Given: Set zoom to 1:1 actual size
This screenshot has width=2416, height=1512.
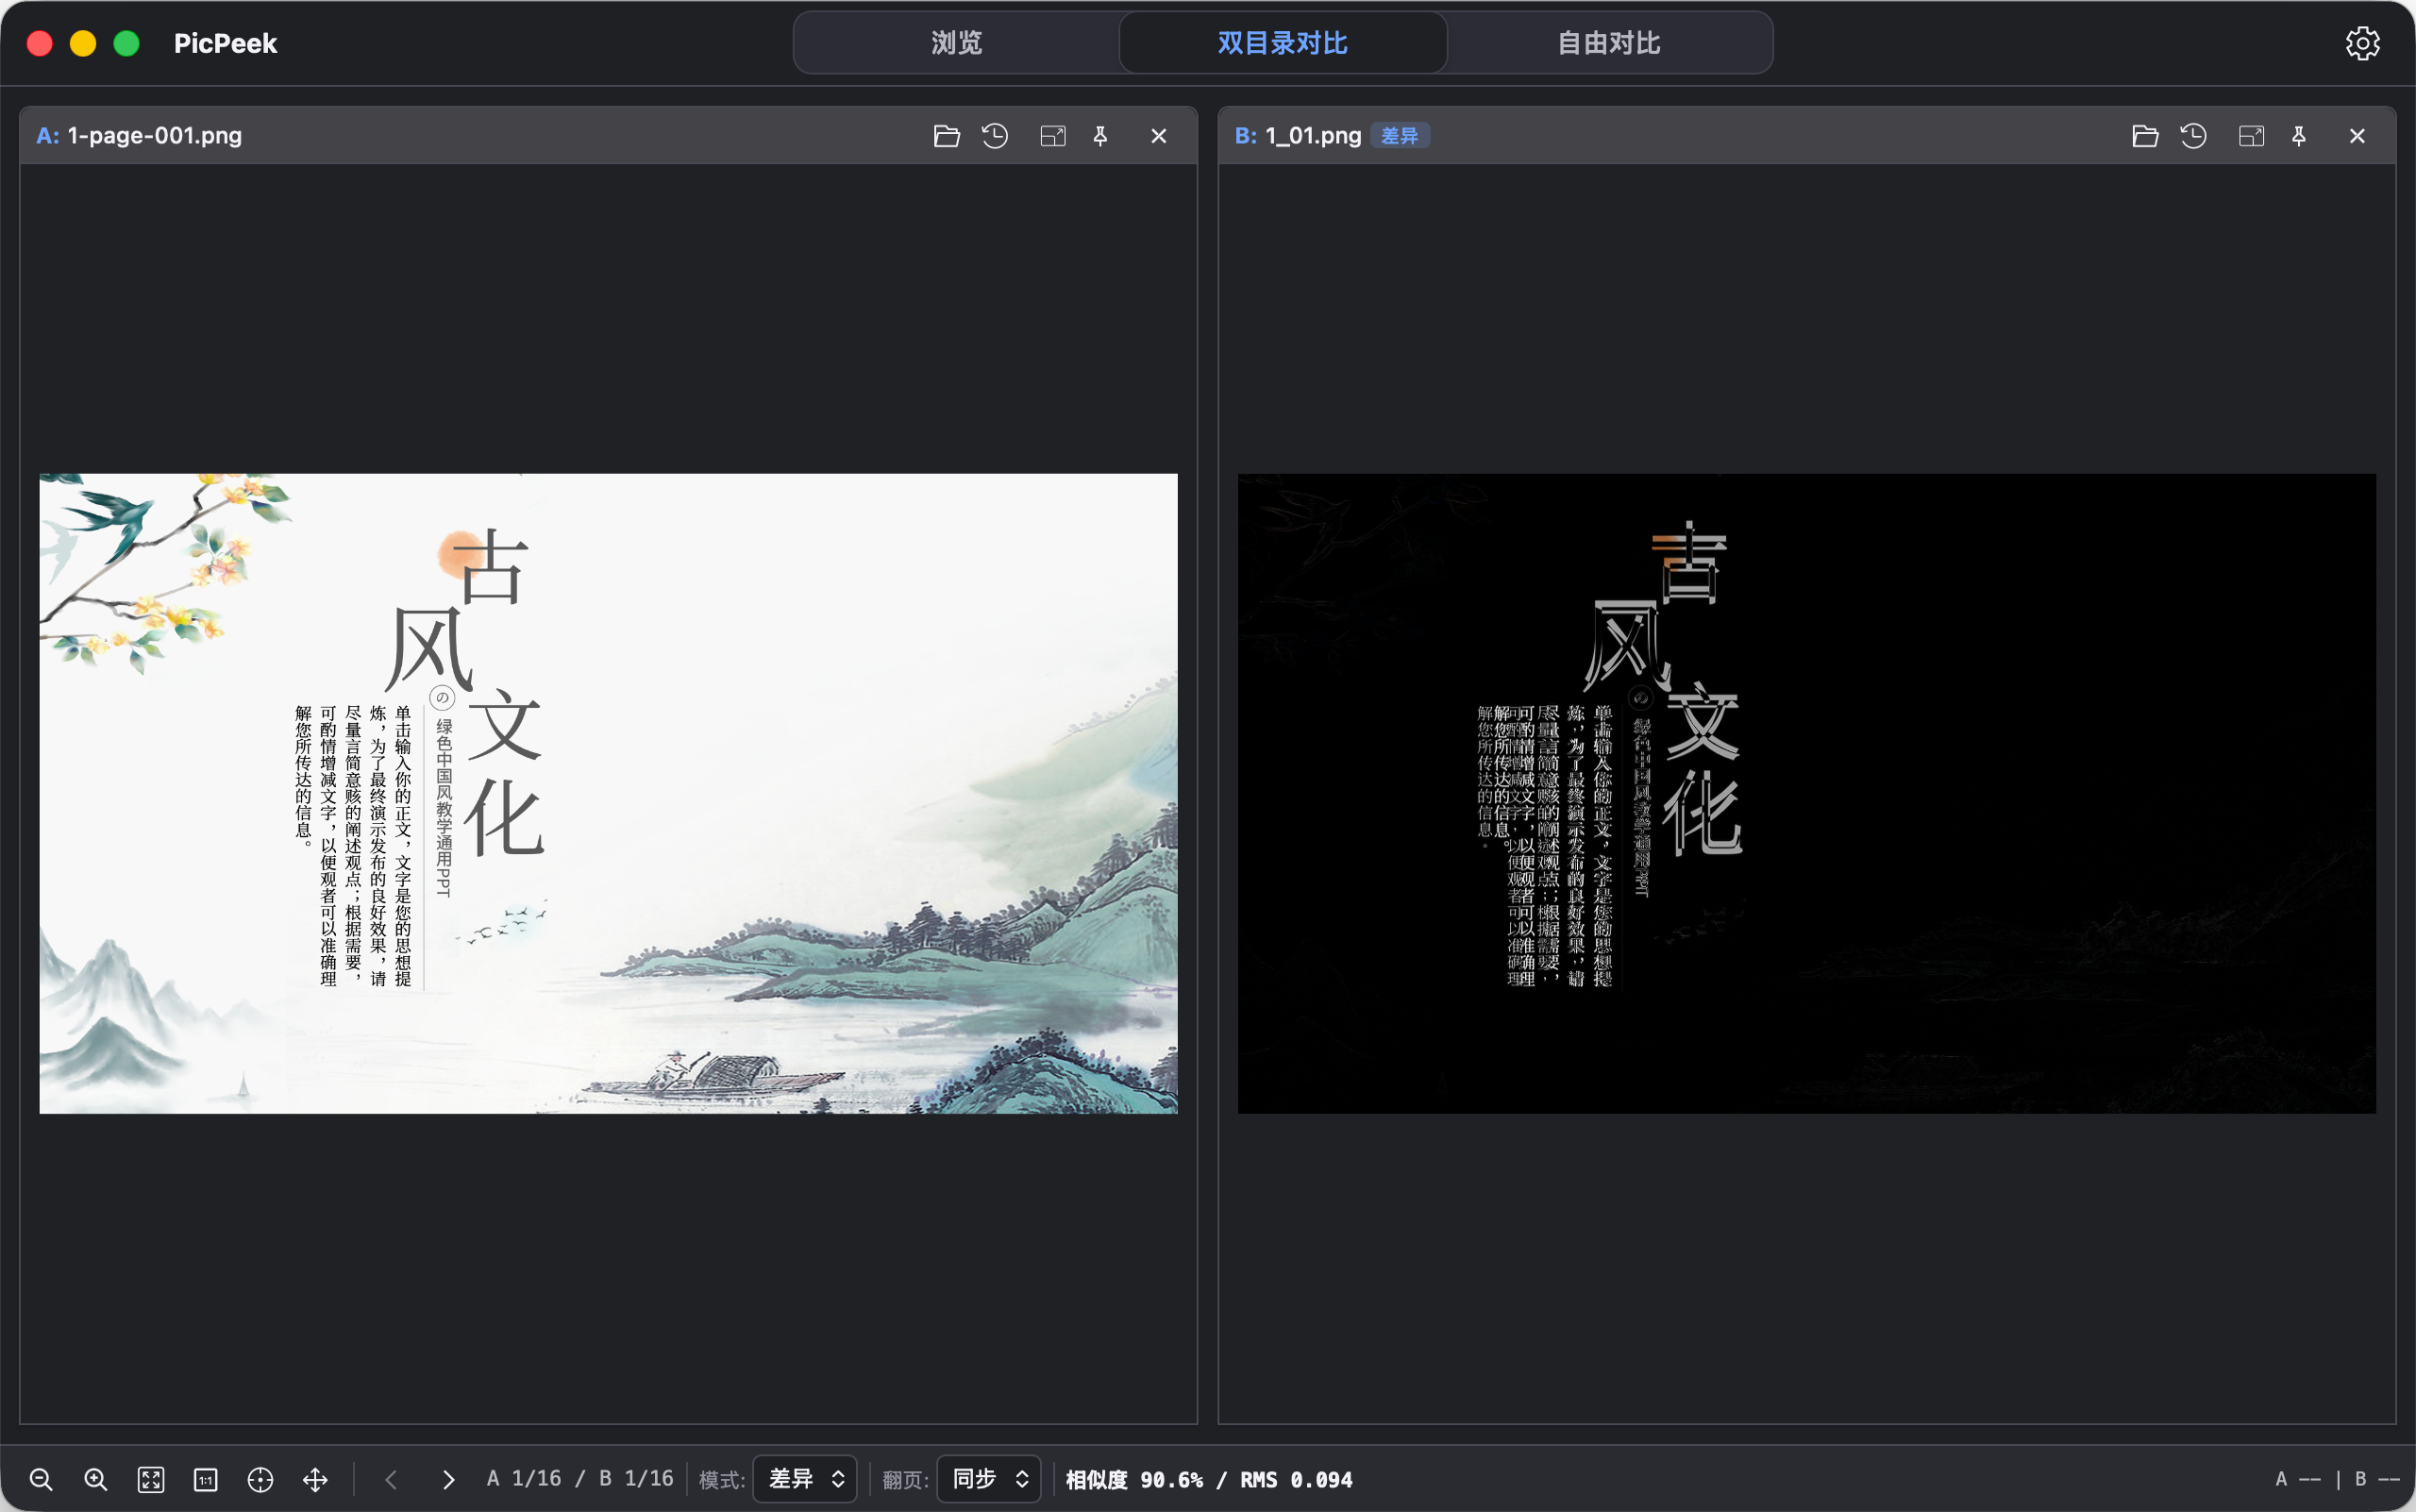Looking at the screenshot, I should [206, 1479].
